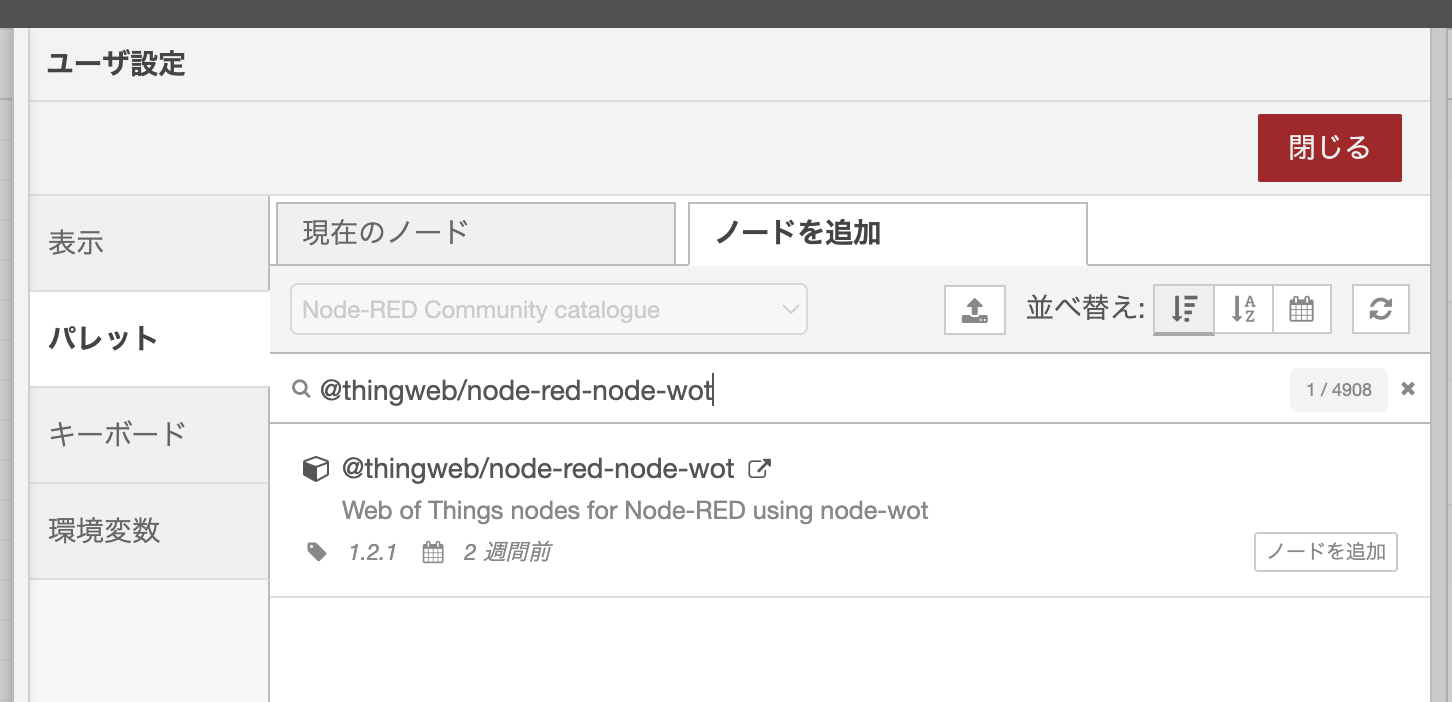Click the 閉じる close button
The height and width of the screenshot is (702, 1452).
(1329, 148)
